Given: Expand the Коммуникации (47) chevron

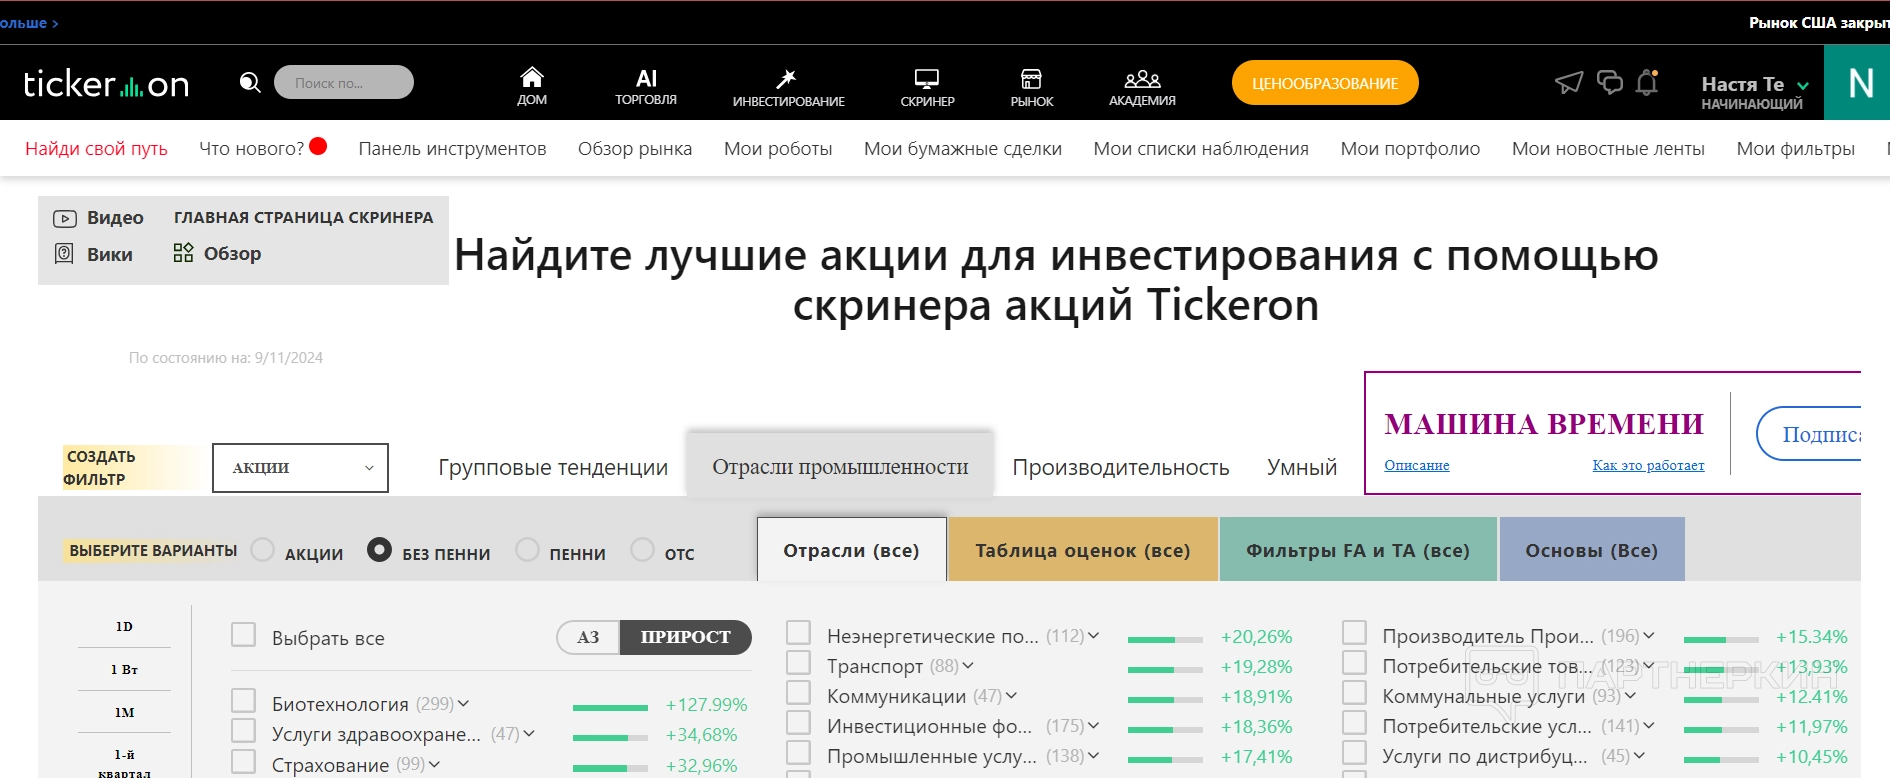Looking at the screenshot, I should (1011, 696).
